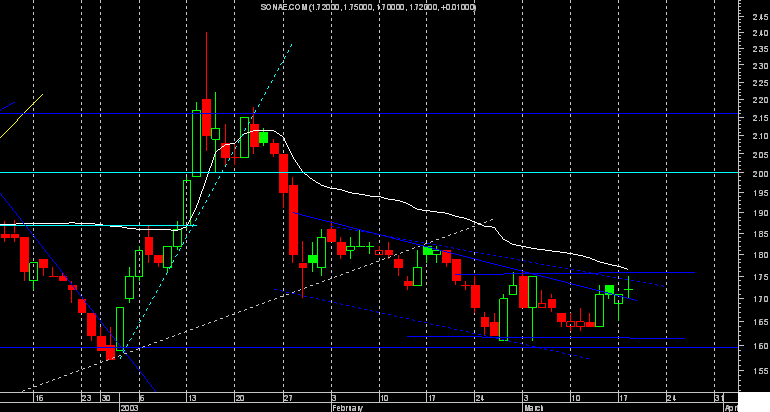
Task: Select the 1.85 price axis label
Action: click(760, 234)
